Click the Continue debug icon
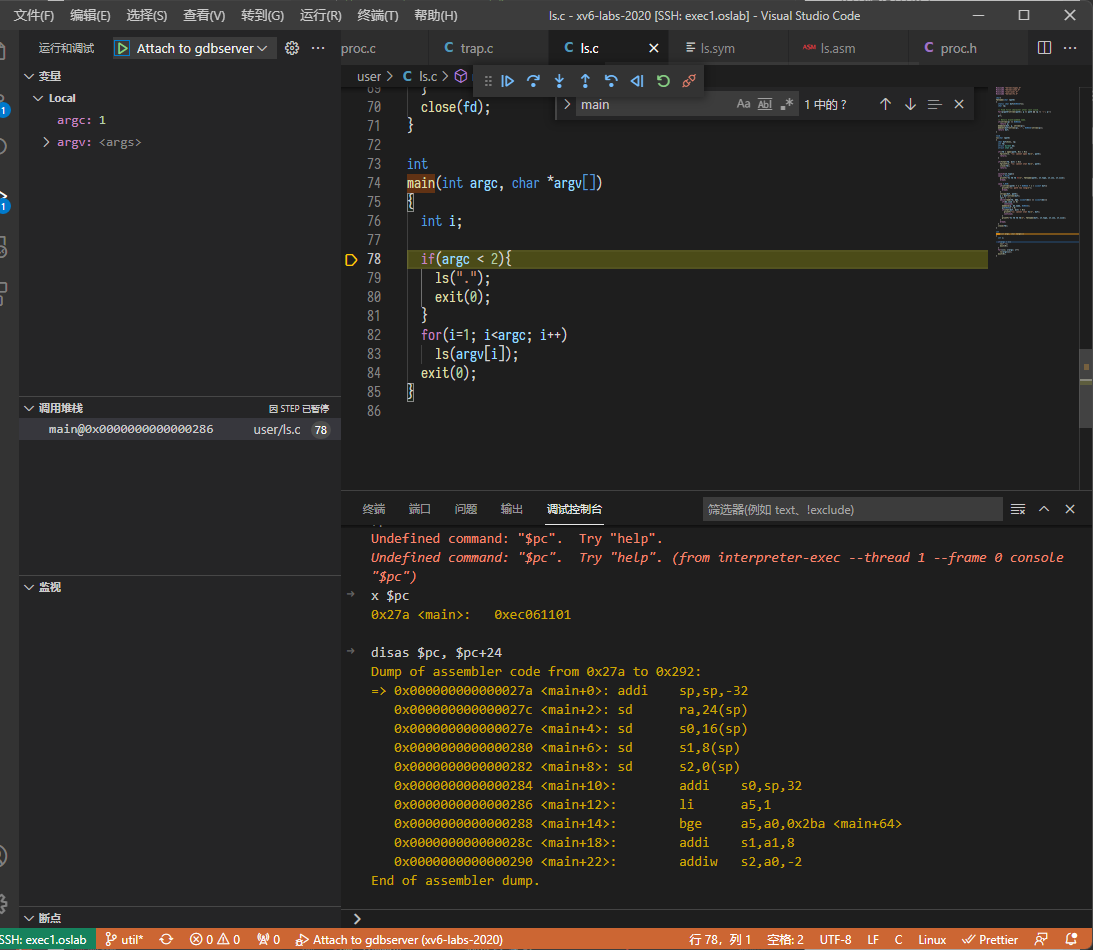The image size is (1093, 950). pos(507,81)
